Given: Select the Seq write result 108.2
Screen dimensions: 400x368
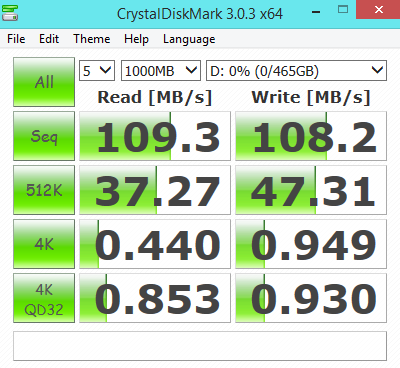Looking at the screenshot, I should click(311, 136).
